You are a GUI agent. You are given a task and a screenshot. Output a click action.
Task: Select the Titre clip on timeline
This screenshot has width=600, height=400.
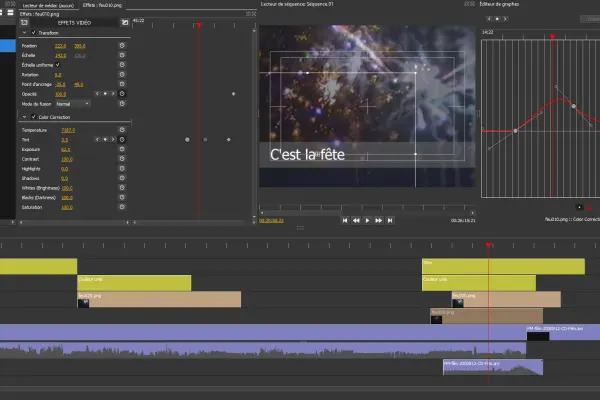[x=503, y=266]
